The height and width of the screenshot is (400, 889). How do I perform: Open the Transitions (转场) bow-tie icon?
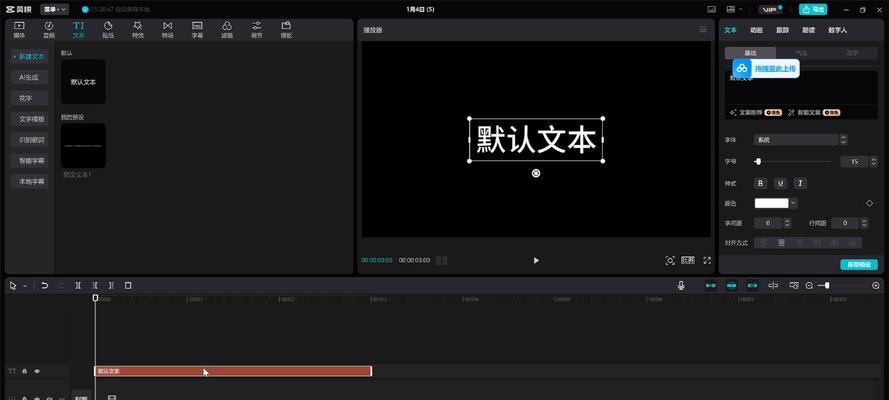pos(167,29)
